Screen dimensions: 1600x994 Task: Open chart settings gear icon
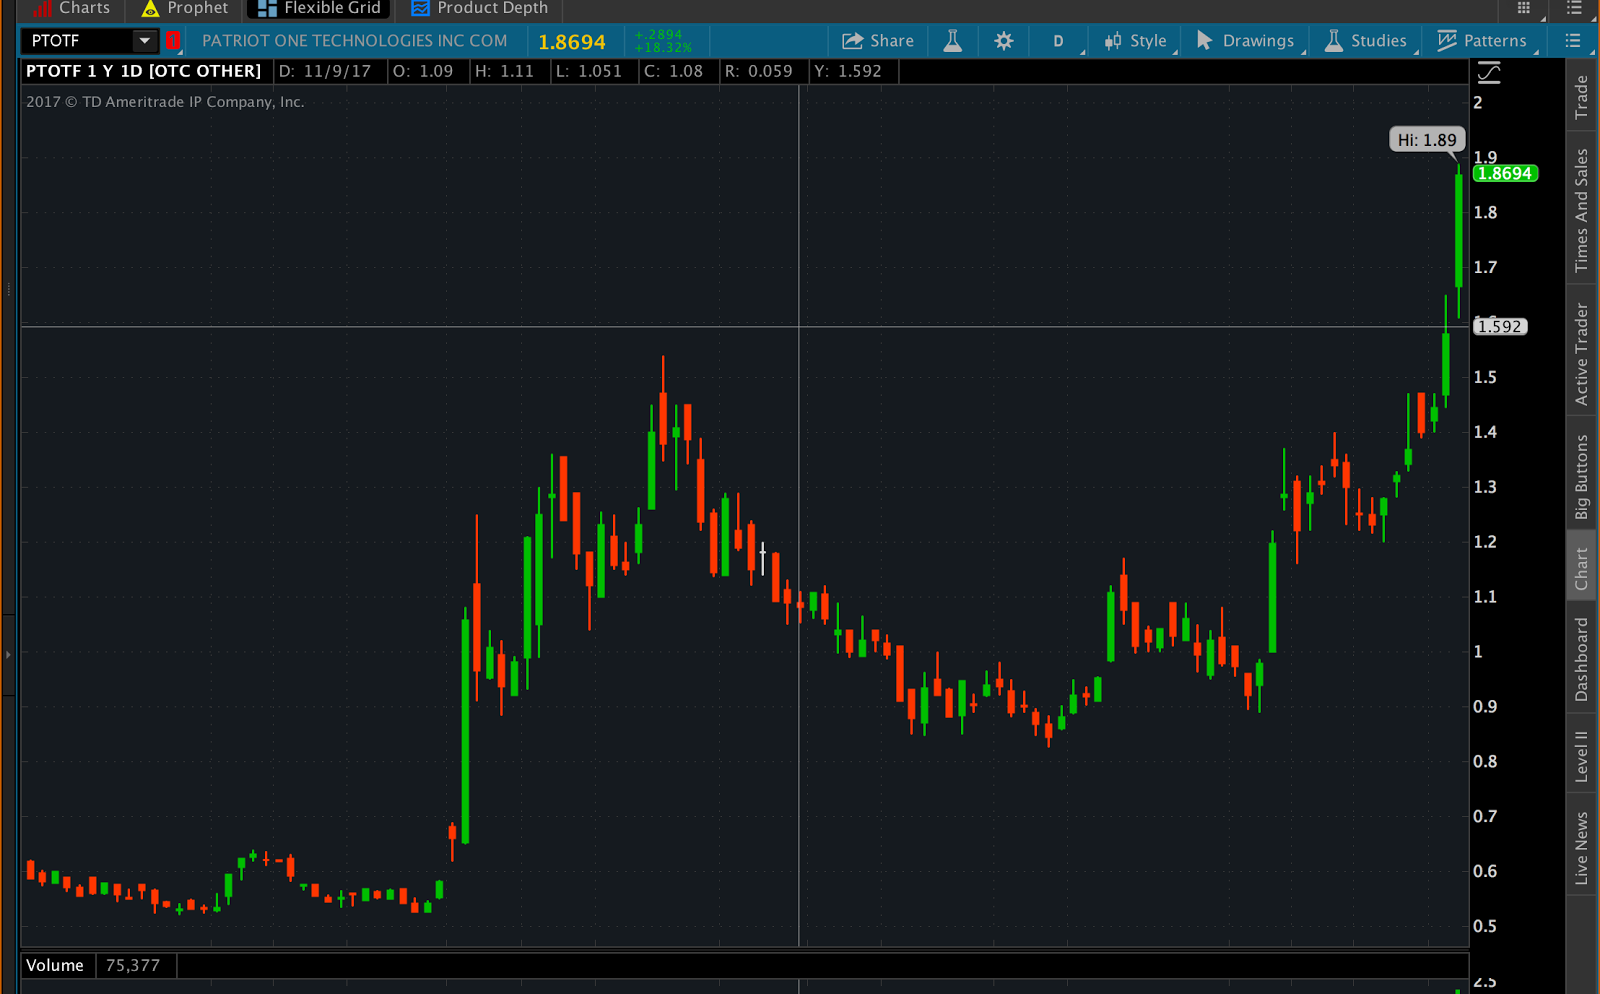tap(1004, 41)
